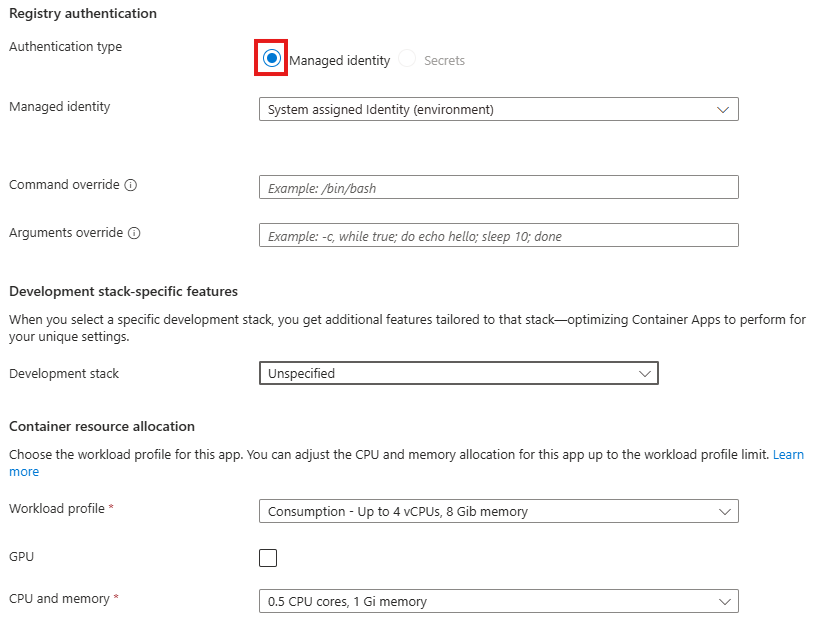Click into the Arguments override text field

498,235
